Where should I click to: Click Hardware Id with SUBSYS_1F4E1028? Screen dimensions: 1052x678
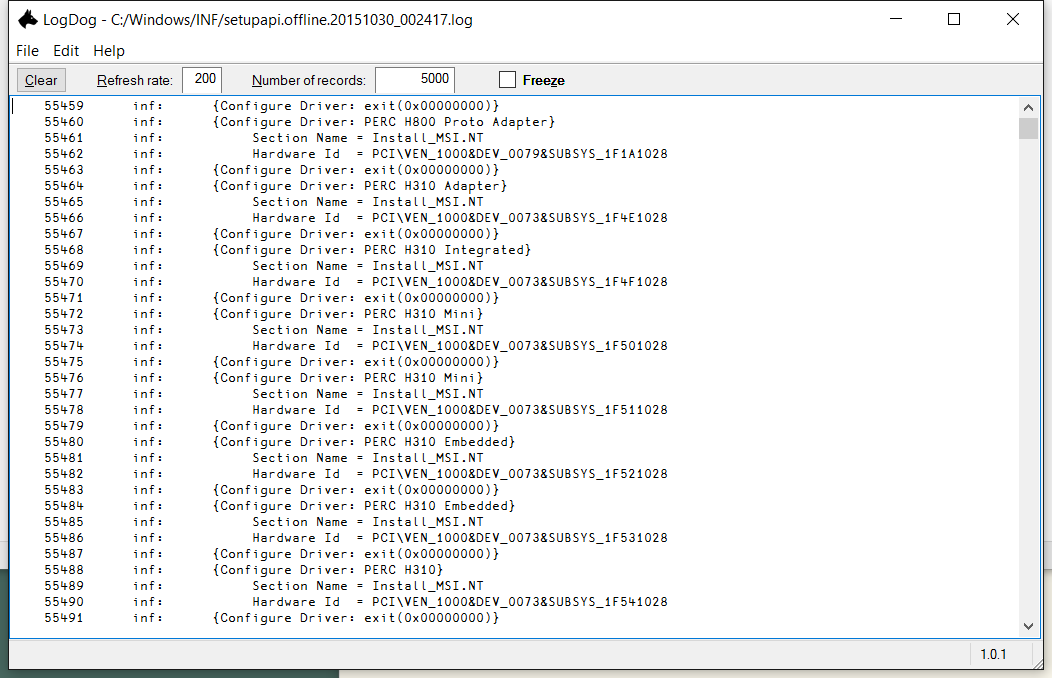(460, 218)
